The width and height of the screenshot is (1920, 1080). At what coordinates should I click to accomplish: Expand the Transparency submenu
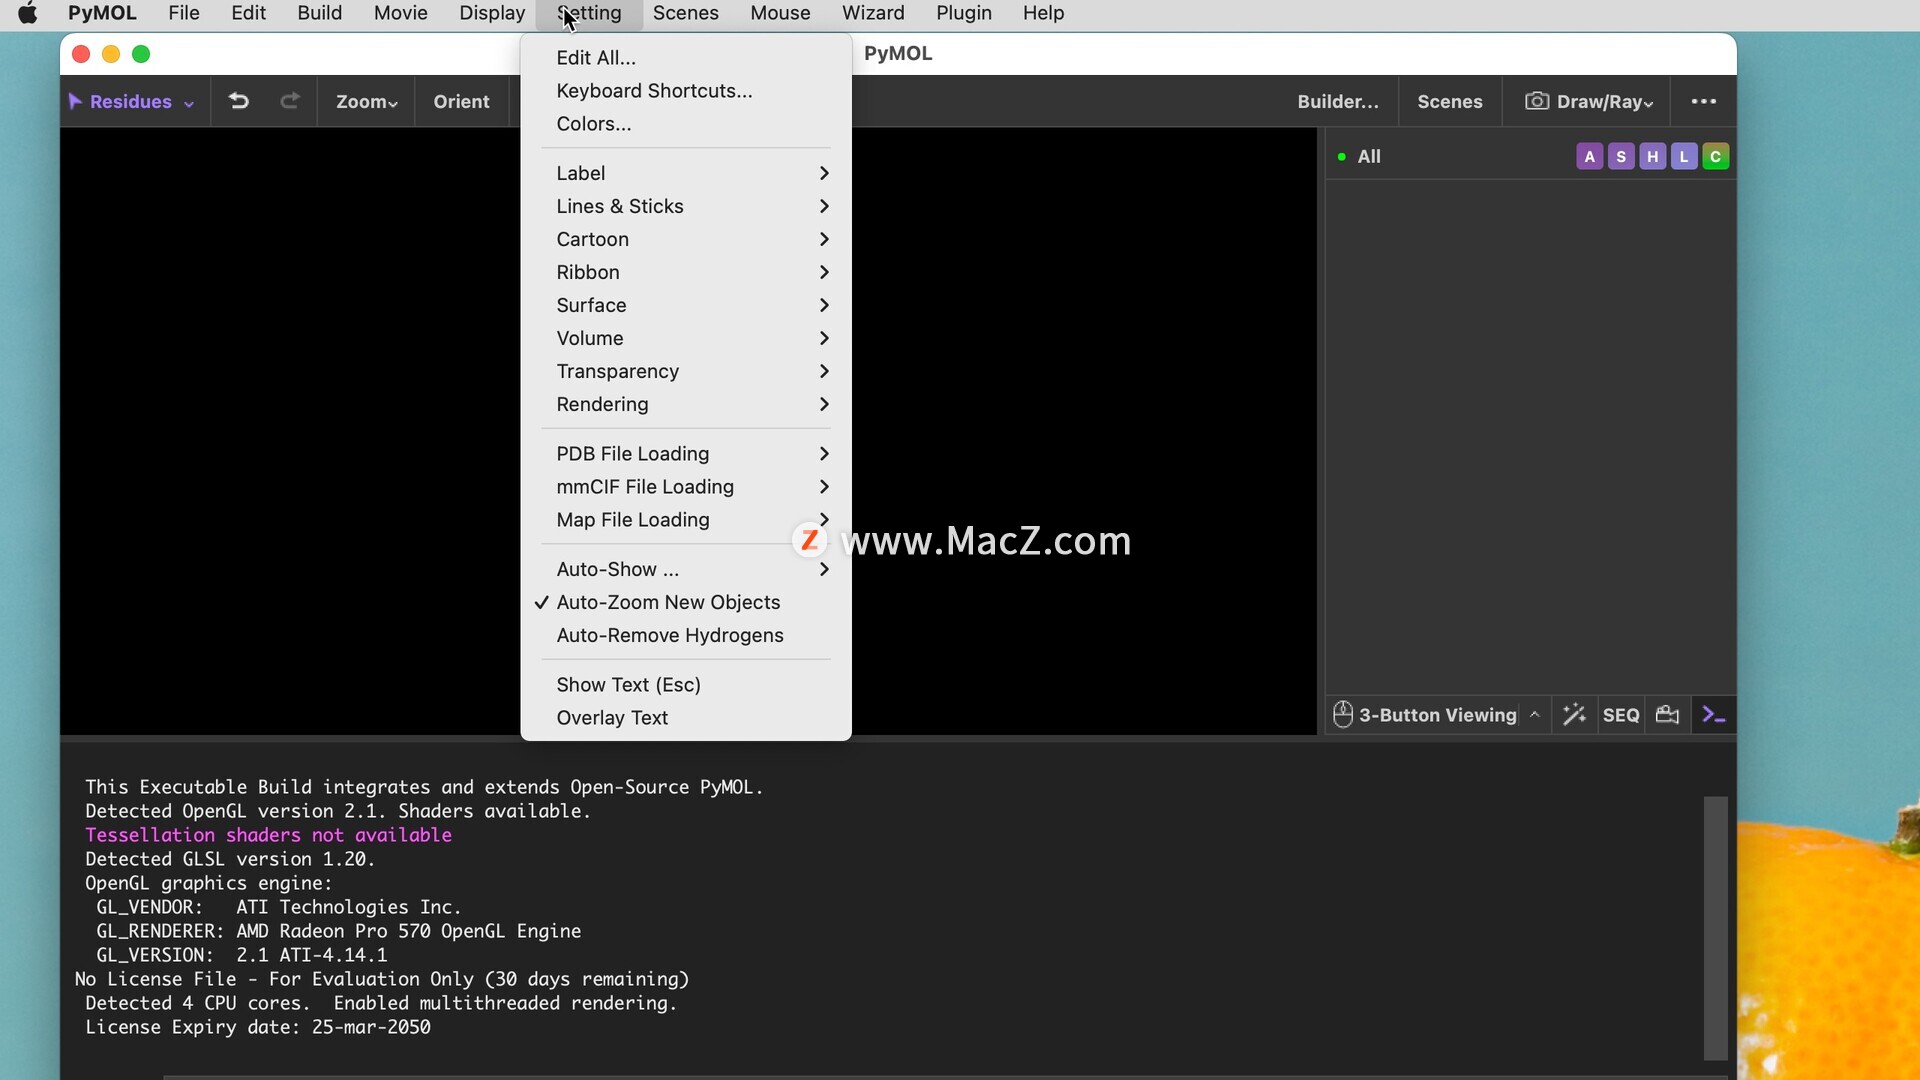click(x=686, y=371)
